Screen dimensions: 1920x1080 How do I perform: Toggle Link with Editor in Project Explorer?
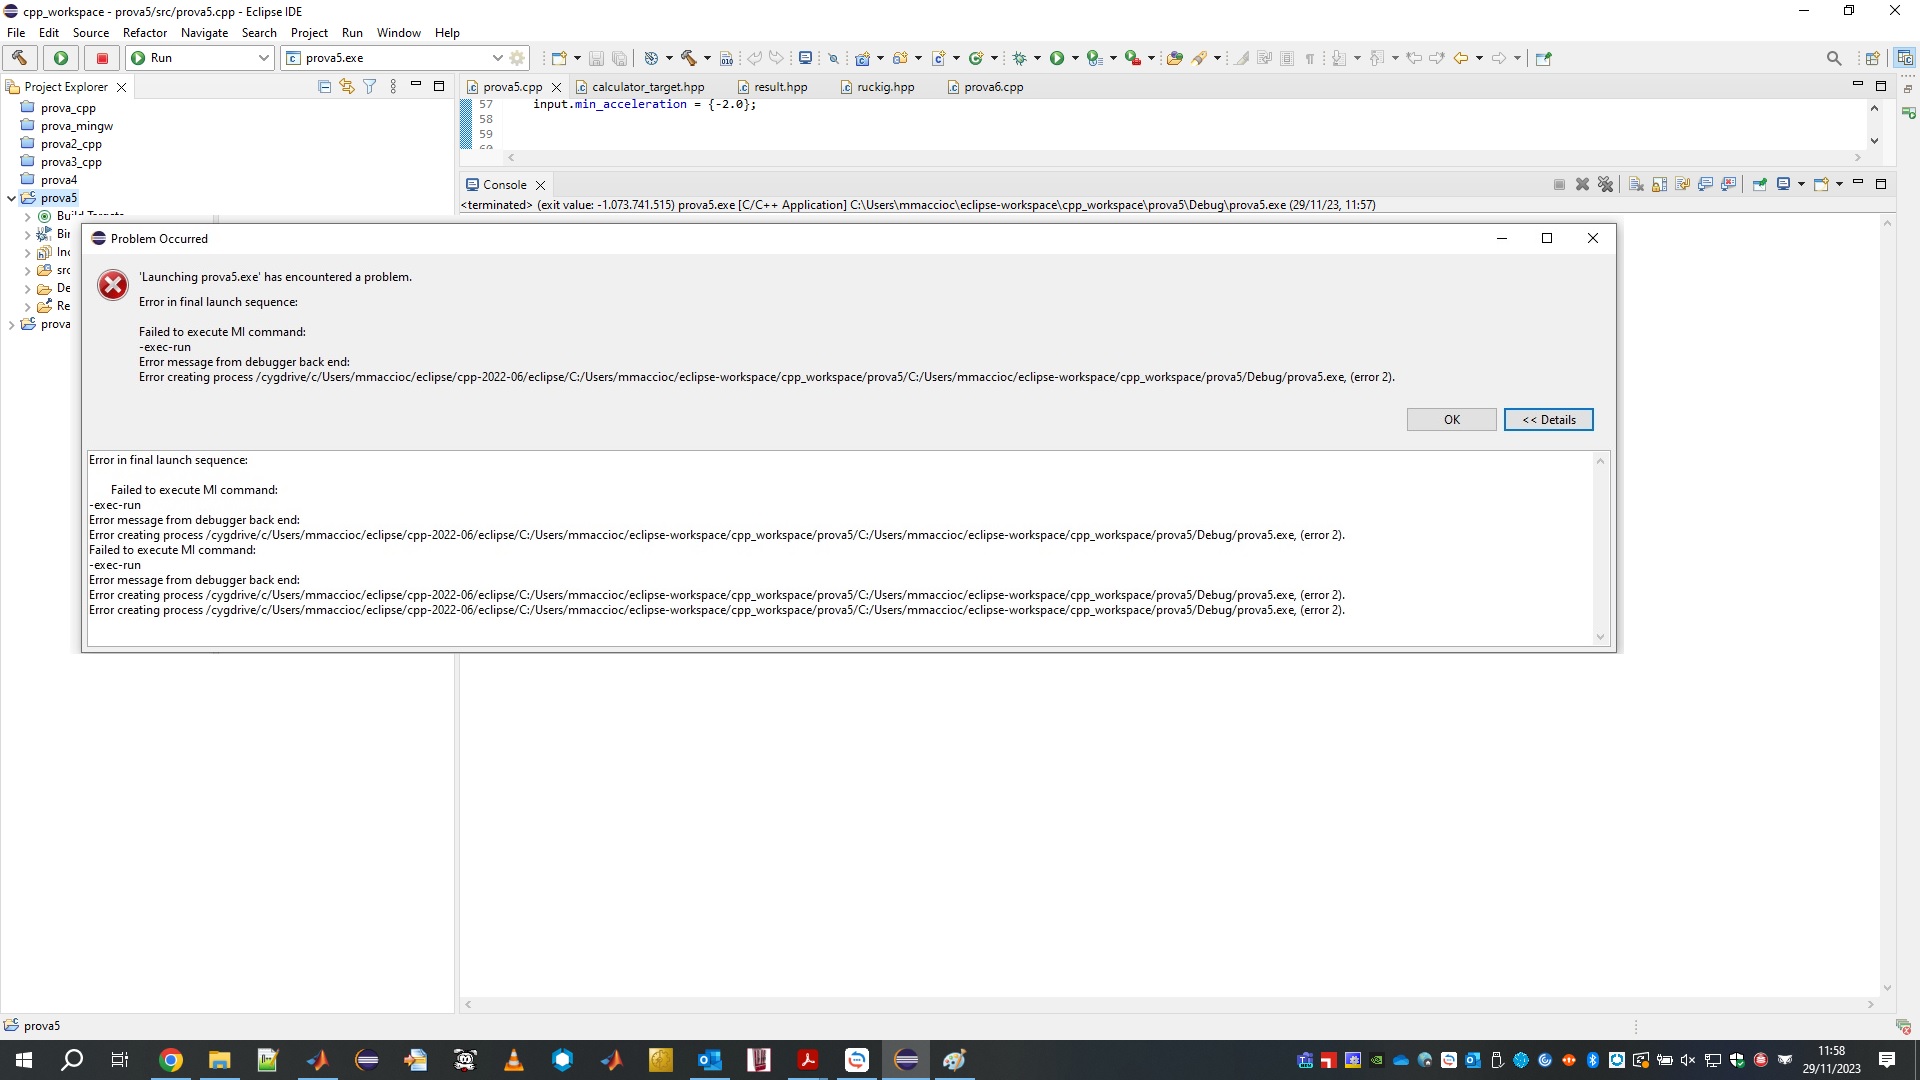[347, 87]
